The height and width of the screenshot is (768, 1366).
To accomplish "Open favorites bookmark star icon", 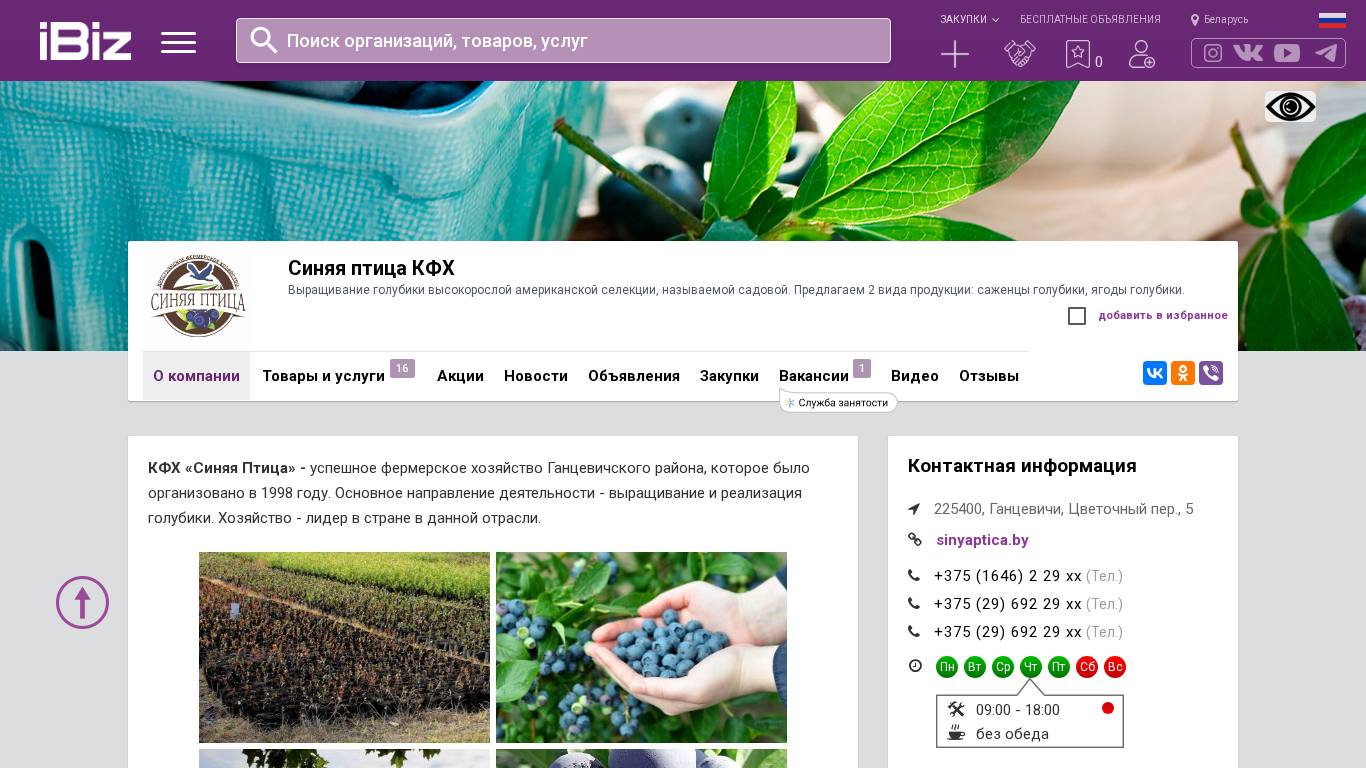I will click(1077, 54).
